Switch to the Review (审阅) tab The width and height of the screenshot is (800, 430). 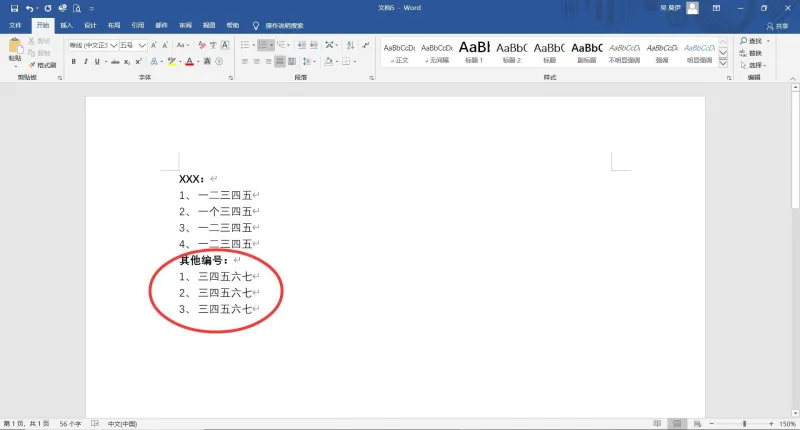[185, 26]
